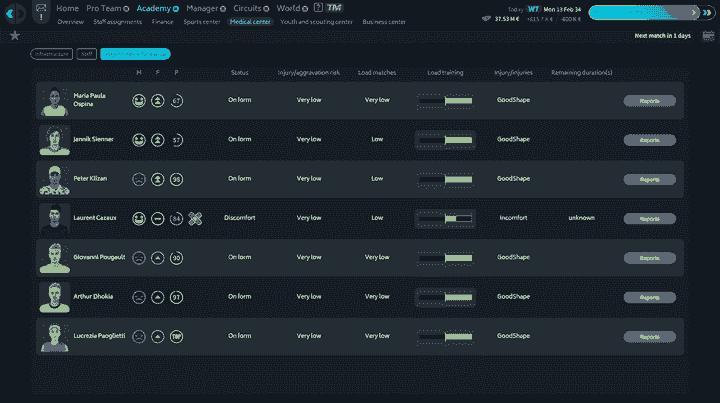
Task: Open report for Laurent Cazaux
Action: (x=649, y=218)
